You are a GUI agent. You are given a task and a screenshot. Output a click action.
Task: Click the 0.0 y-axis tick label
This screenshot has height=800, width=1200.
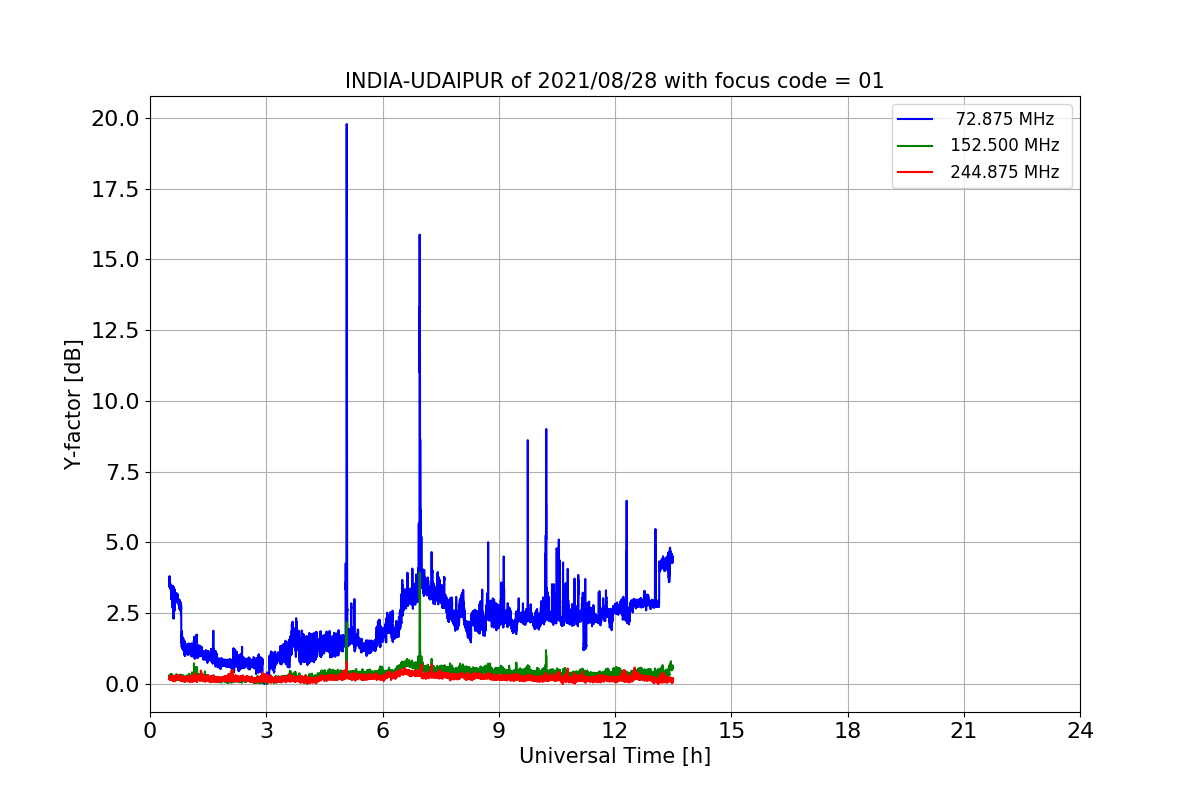pyautogui.click(x=124, y=684)
